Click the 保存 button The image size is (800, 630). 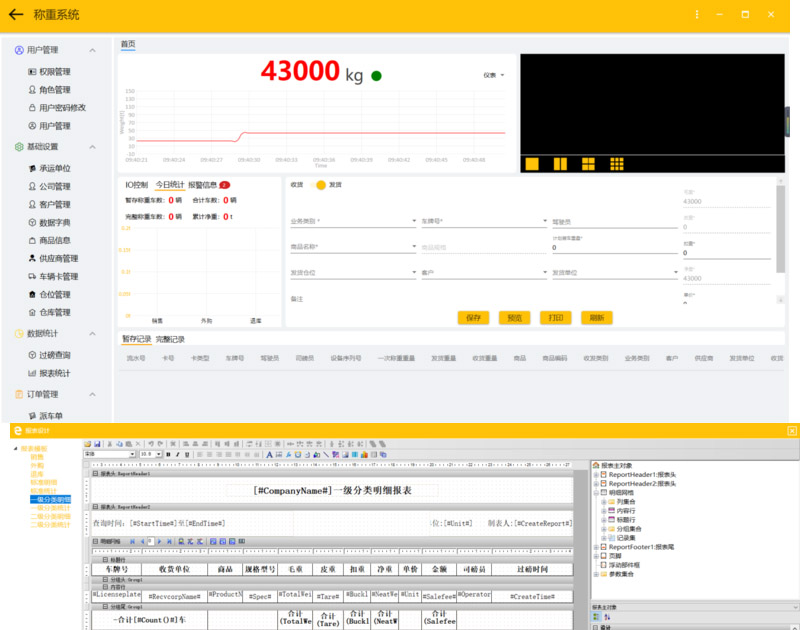(473, 318)
